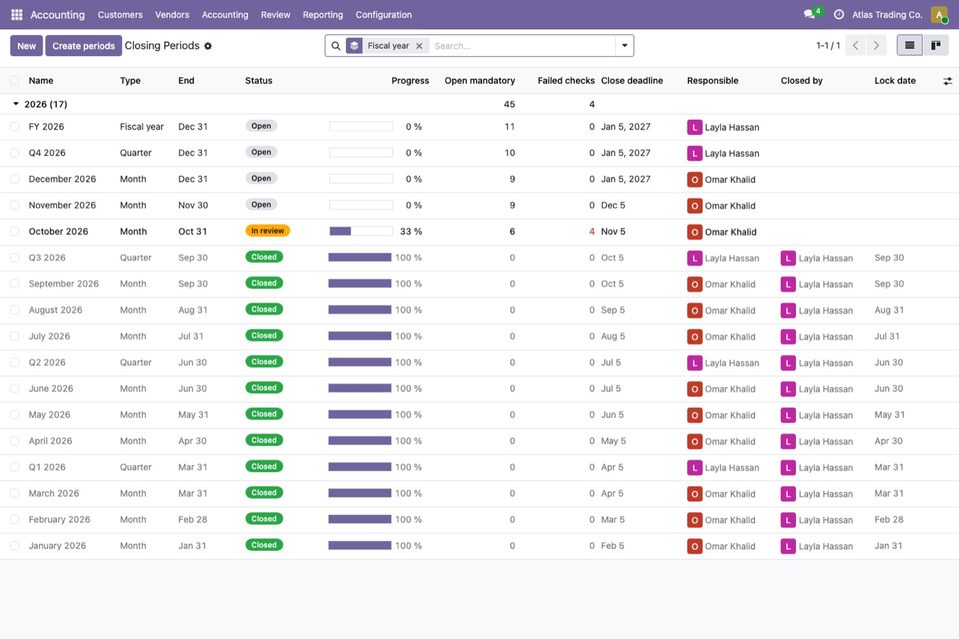
Task: Open the Customers menu
Action: [120, 15]
